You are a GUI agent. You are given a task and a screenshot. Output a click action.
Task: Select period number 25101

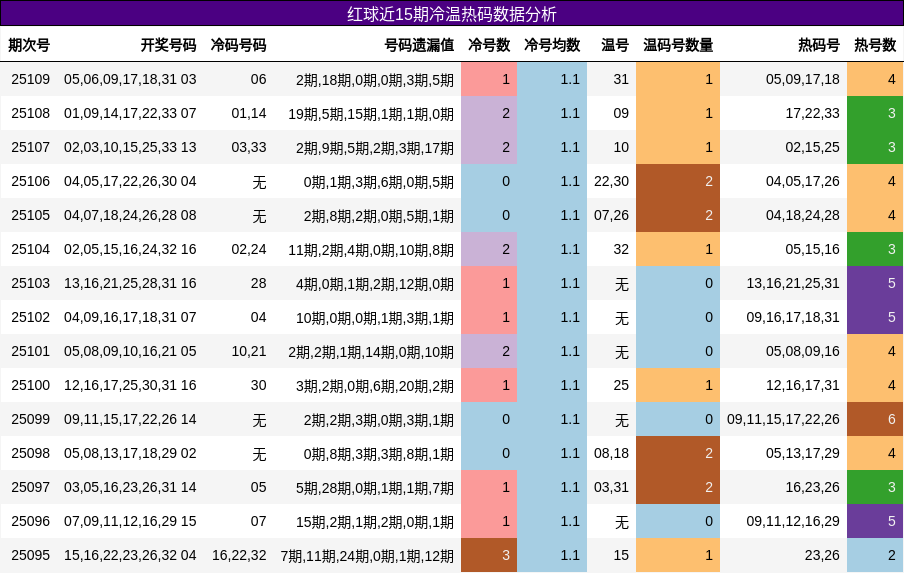coord(31,351)
